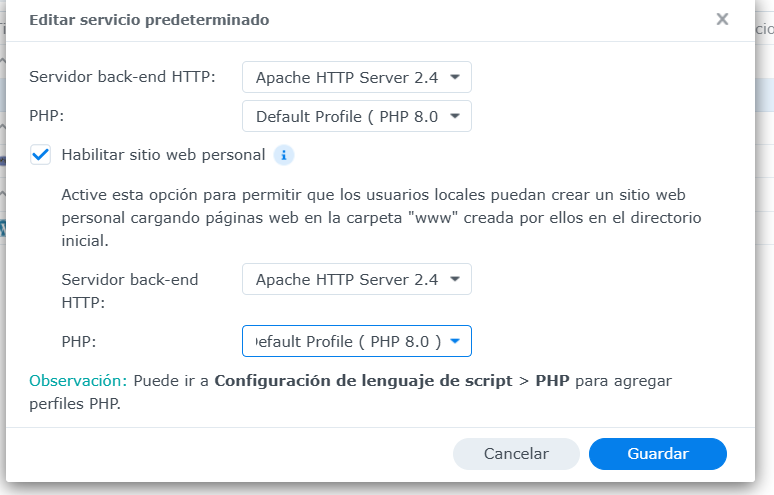The height and width of the screenshot is (495, 774).
Task: Click the info icon beside Habilitar sitio web personal
Action: (284, 155)
